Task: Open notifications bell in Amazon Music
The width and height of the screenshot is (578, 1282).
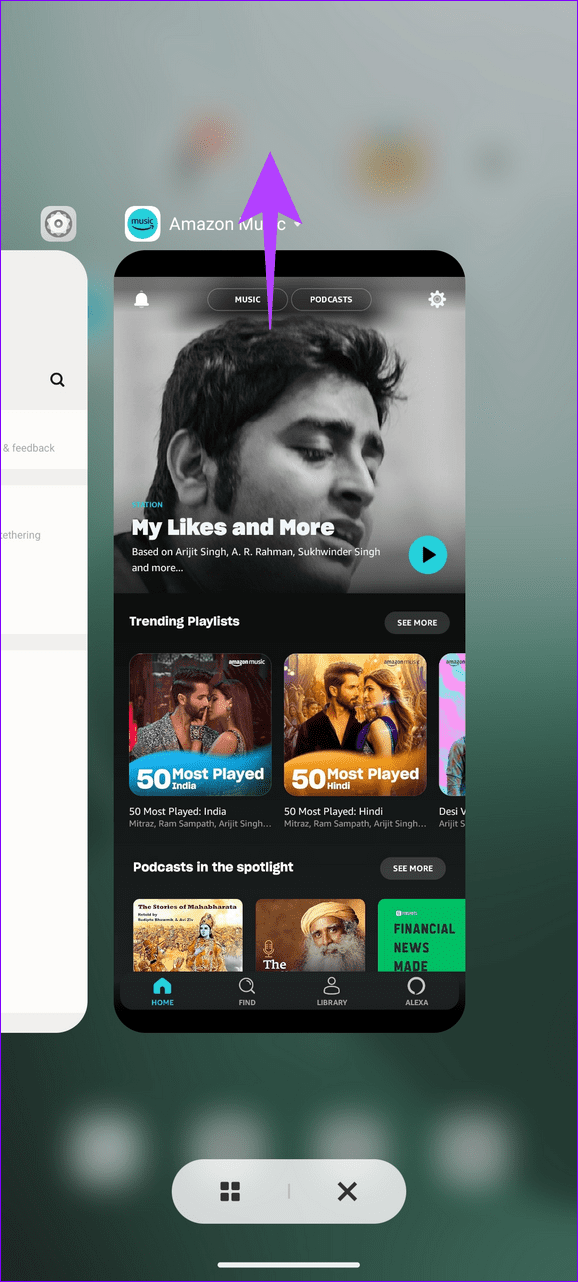Action: pyautogui.click(x=141, y=299)
